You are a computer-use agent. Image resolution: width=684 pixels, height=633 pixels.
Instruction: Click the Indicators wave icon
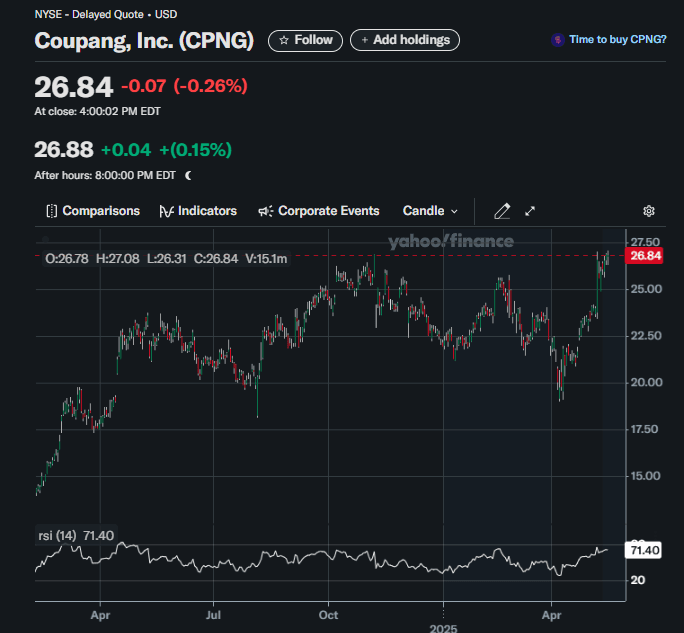point(165,211)
